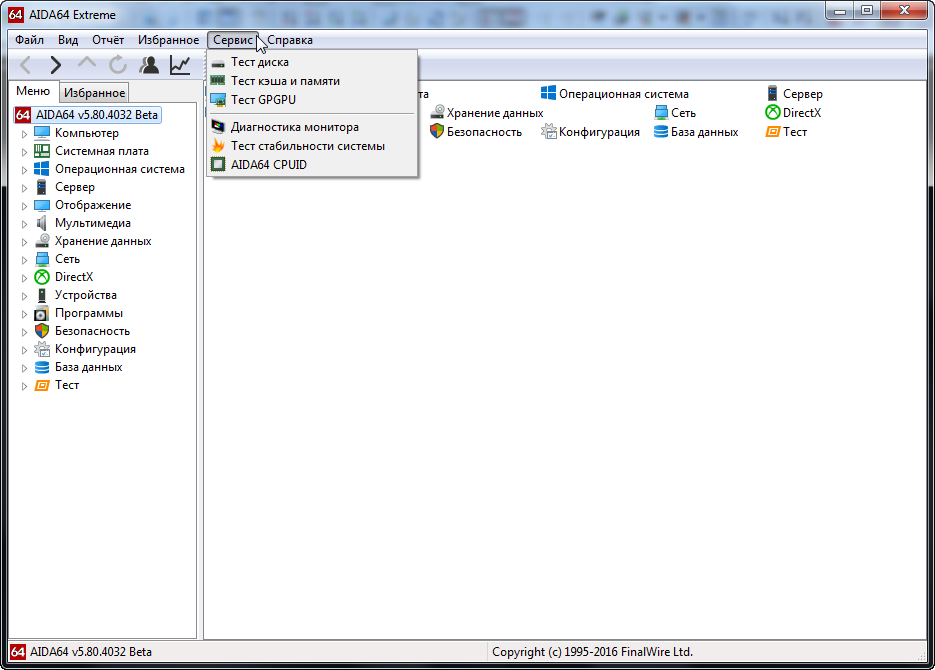Open the Файл menu
This screenshot has width=935, height=670.
tap(29, 40)
